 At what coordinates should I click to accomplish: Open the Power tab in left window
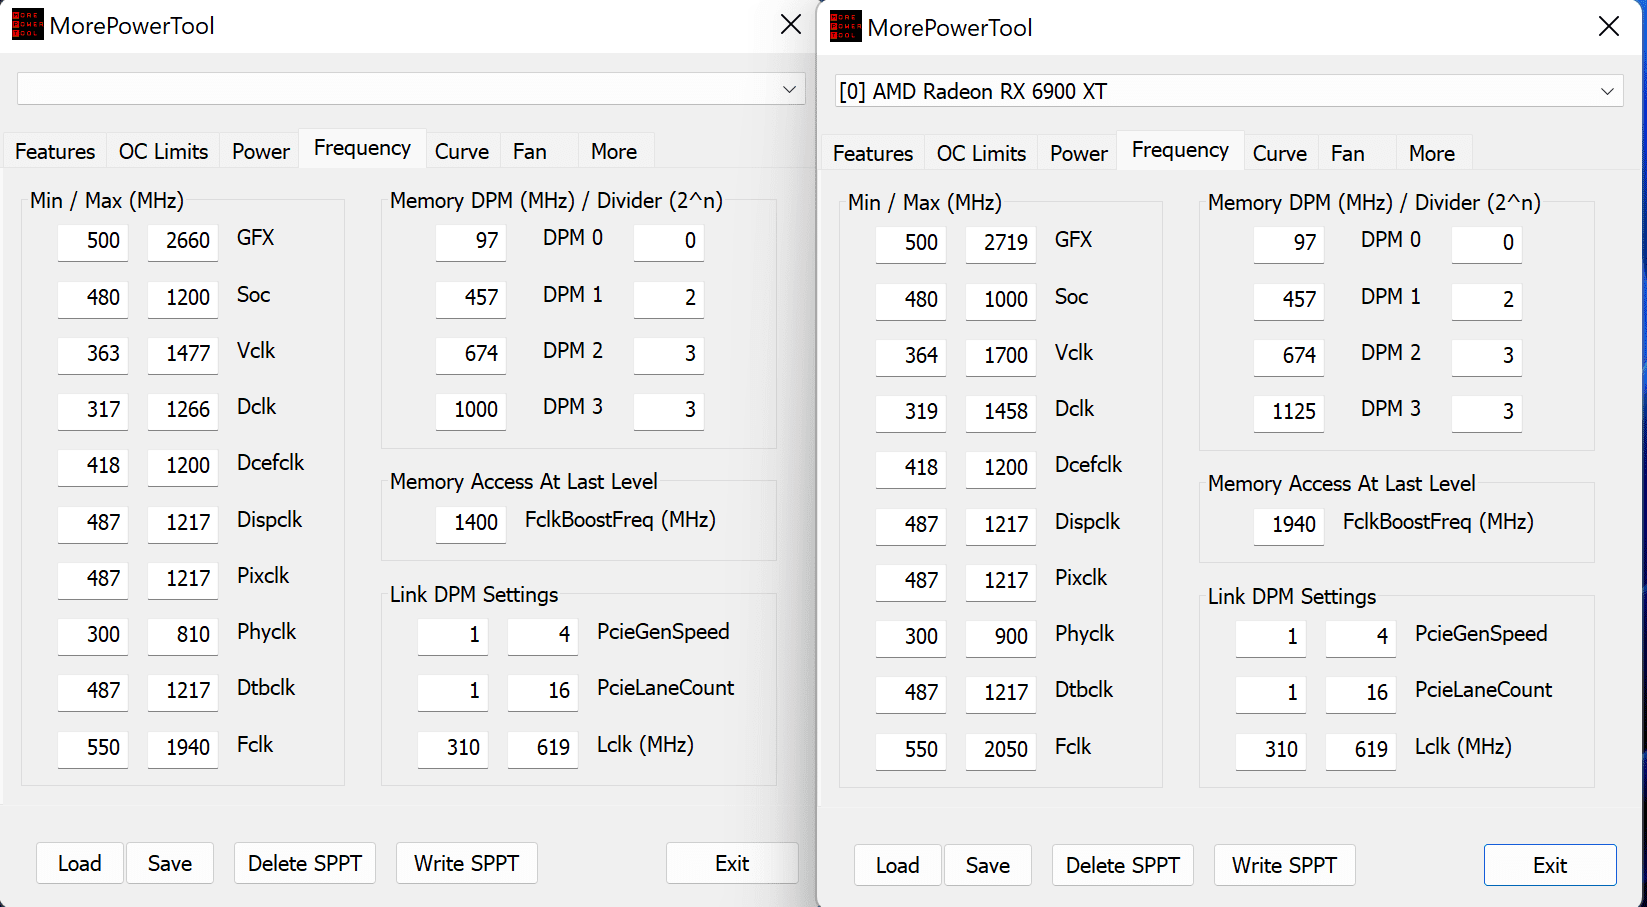click(x=260, y=151)
